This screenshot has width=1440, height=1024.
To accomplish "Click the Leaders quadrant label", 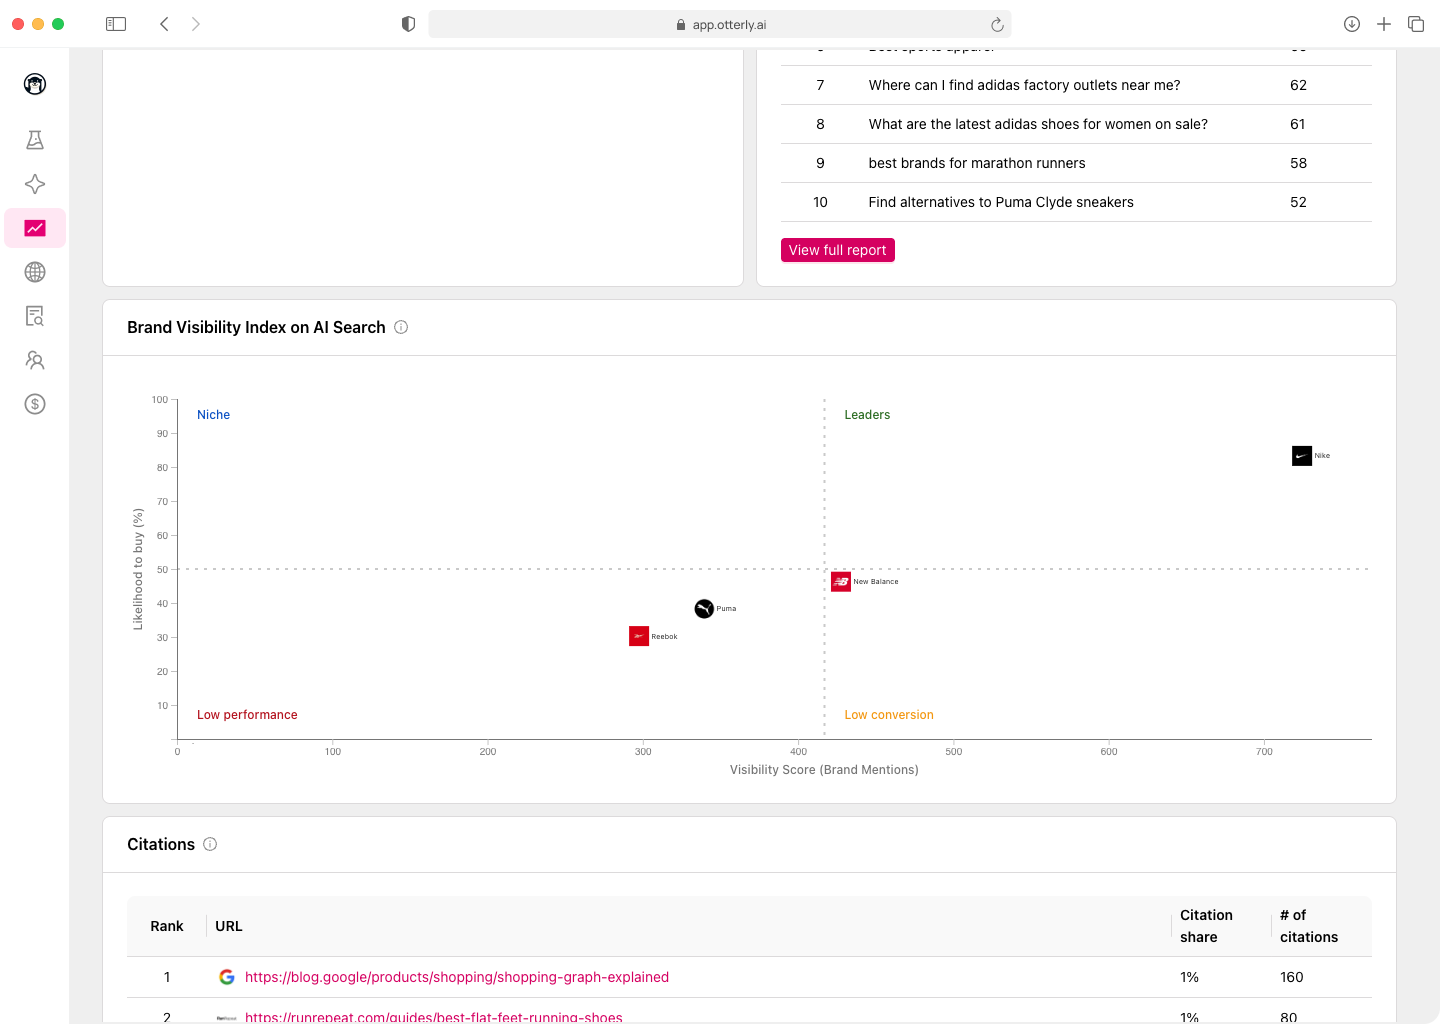I will coord(867,415).
